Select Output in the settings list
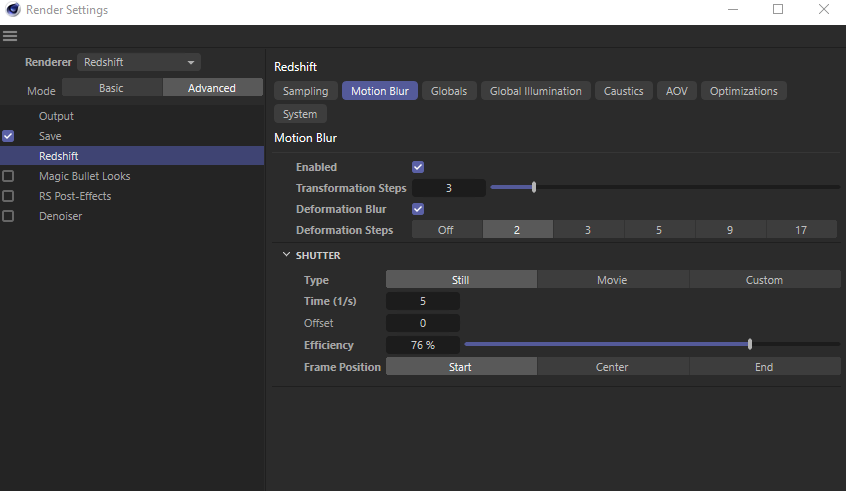 (x=56, y=116)
